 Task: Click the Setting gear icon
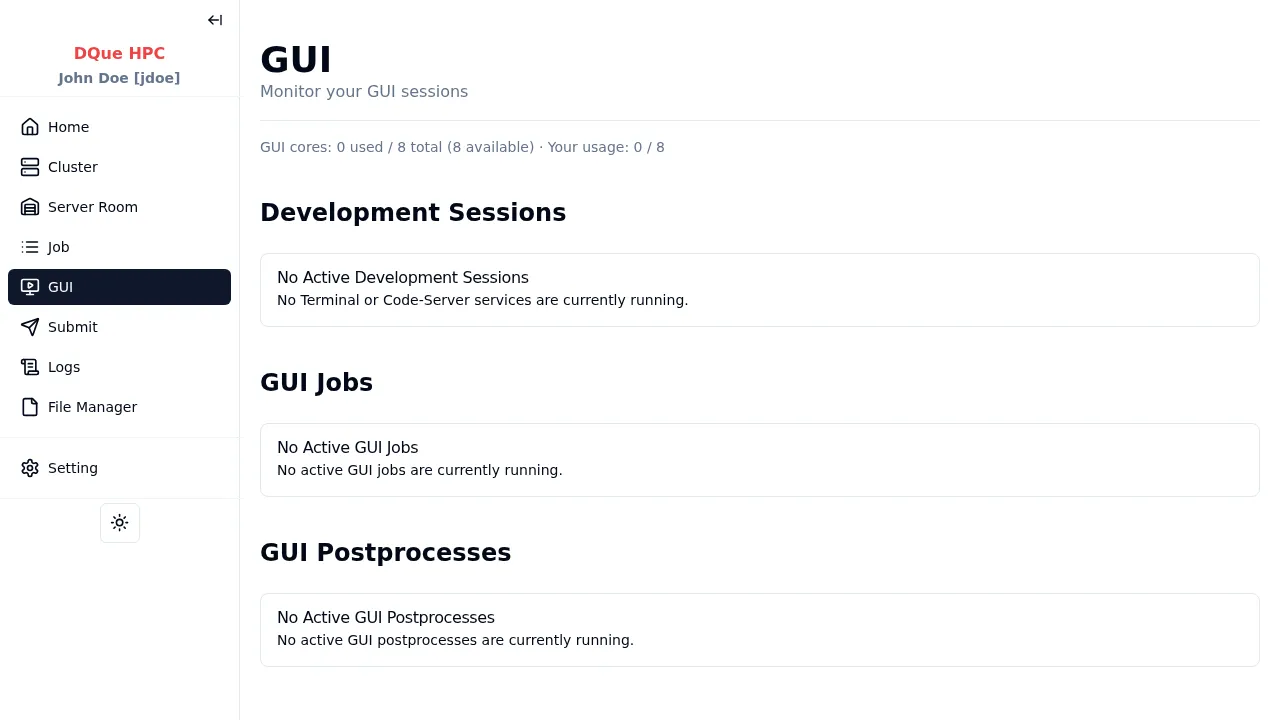tap(30, 468)
